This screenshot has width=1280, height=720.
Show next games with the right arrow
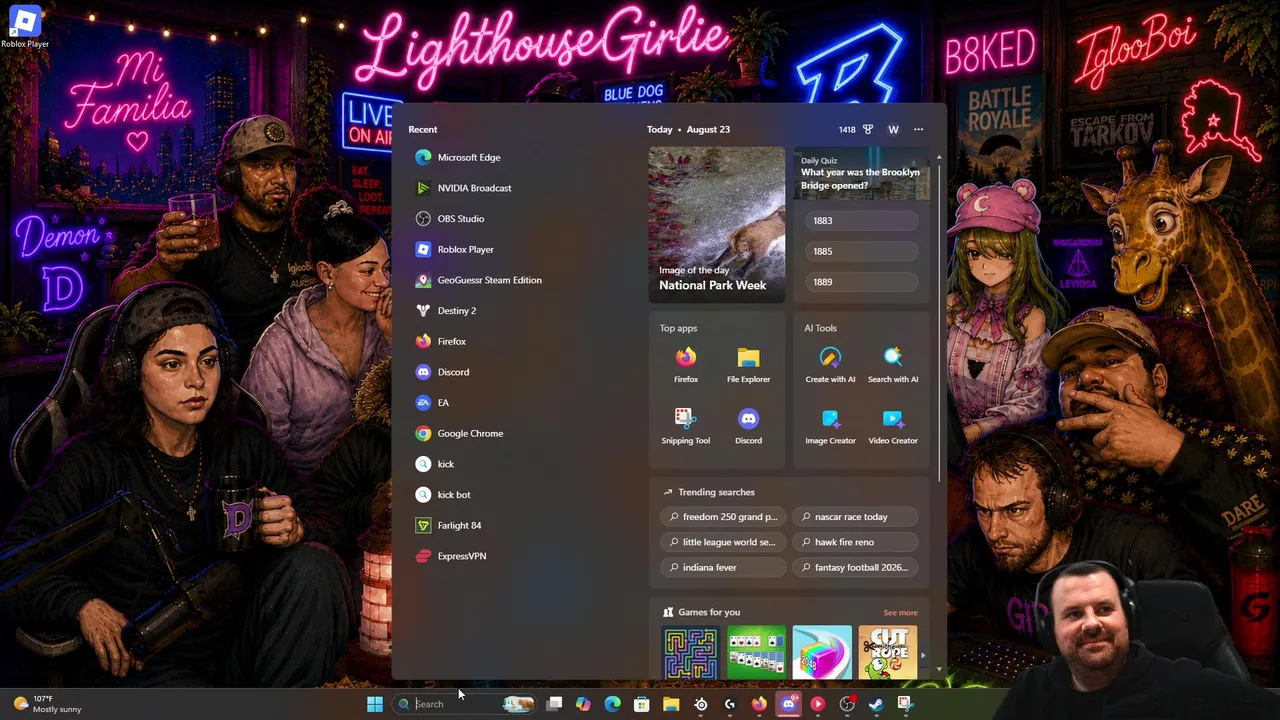pyautogui.click(x=923, y=656)
